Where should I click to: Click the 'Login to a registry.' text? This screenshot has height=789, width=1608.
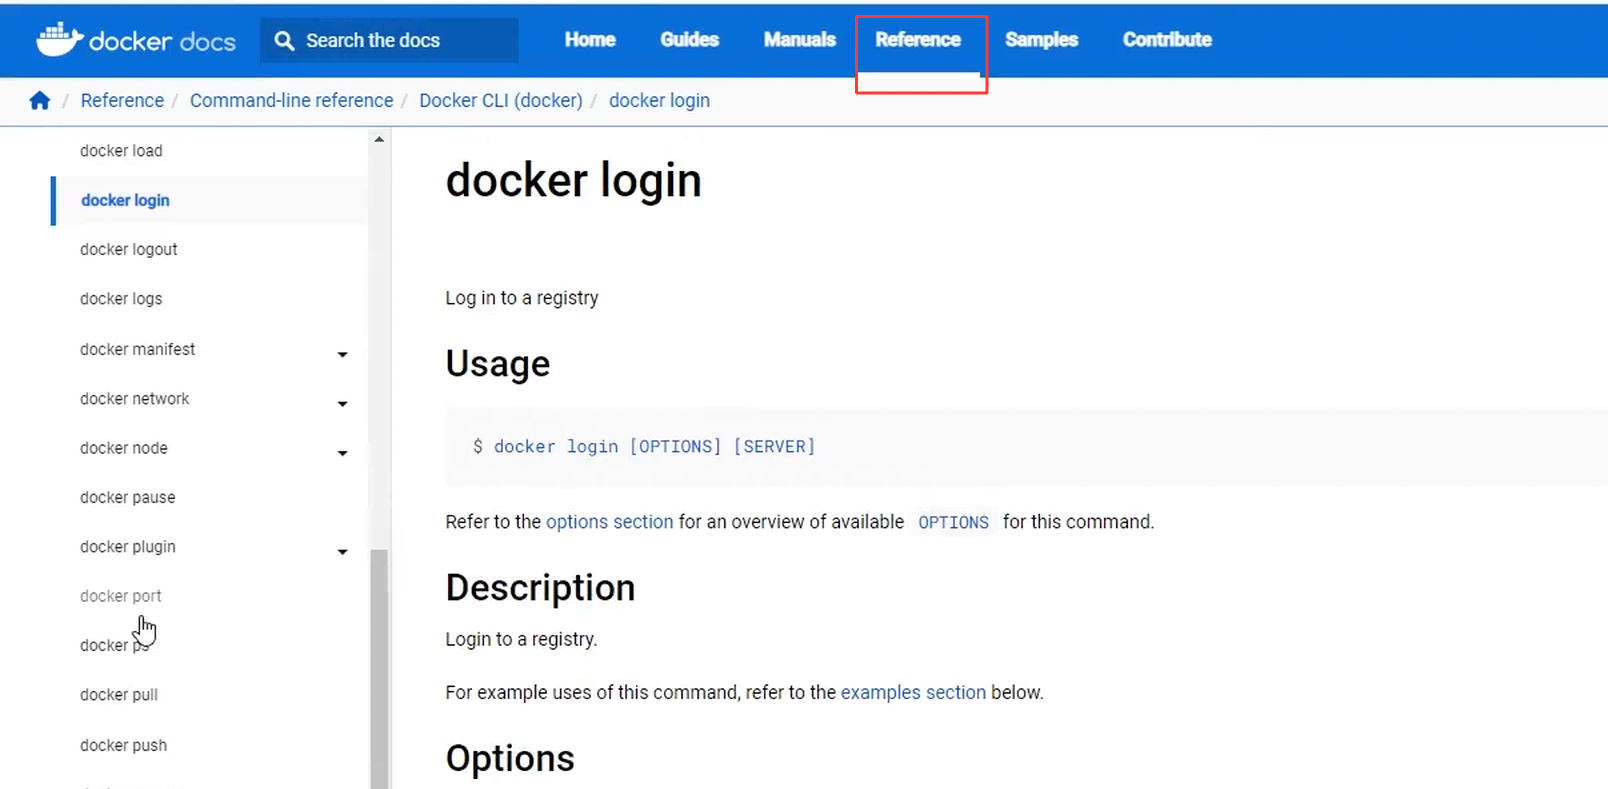click(x=521, y=639)
